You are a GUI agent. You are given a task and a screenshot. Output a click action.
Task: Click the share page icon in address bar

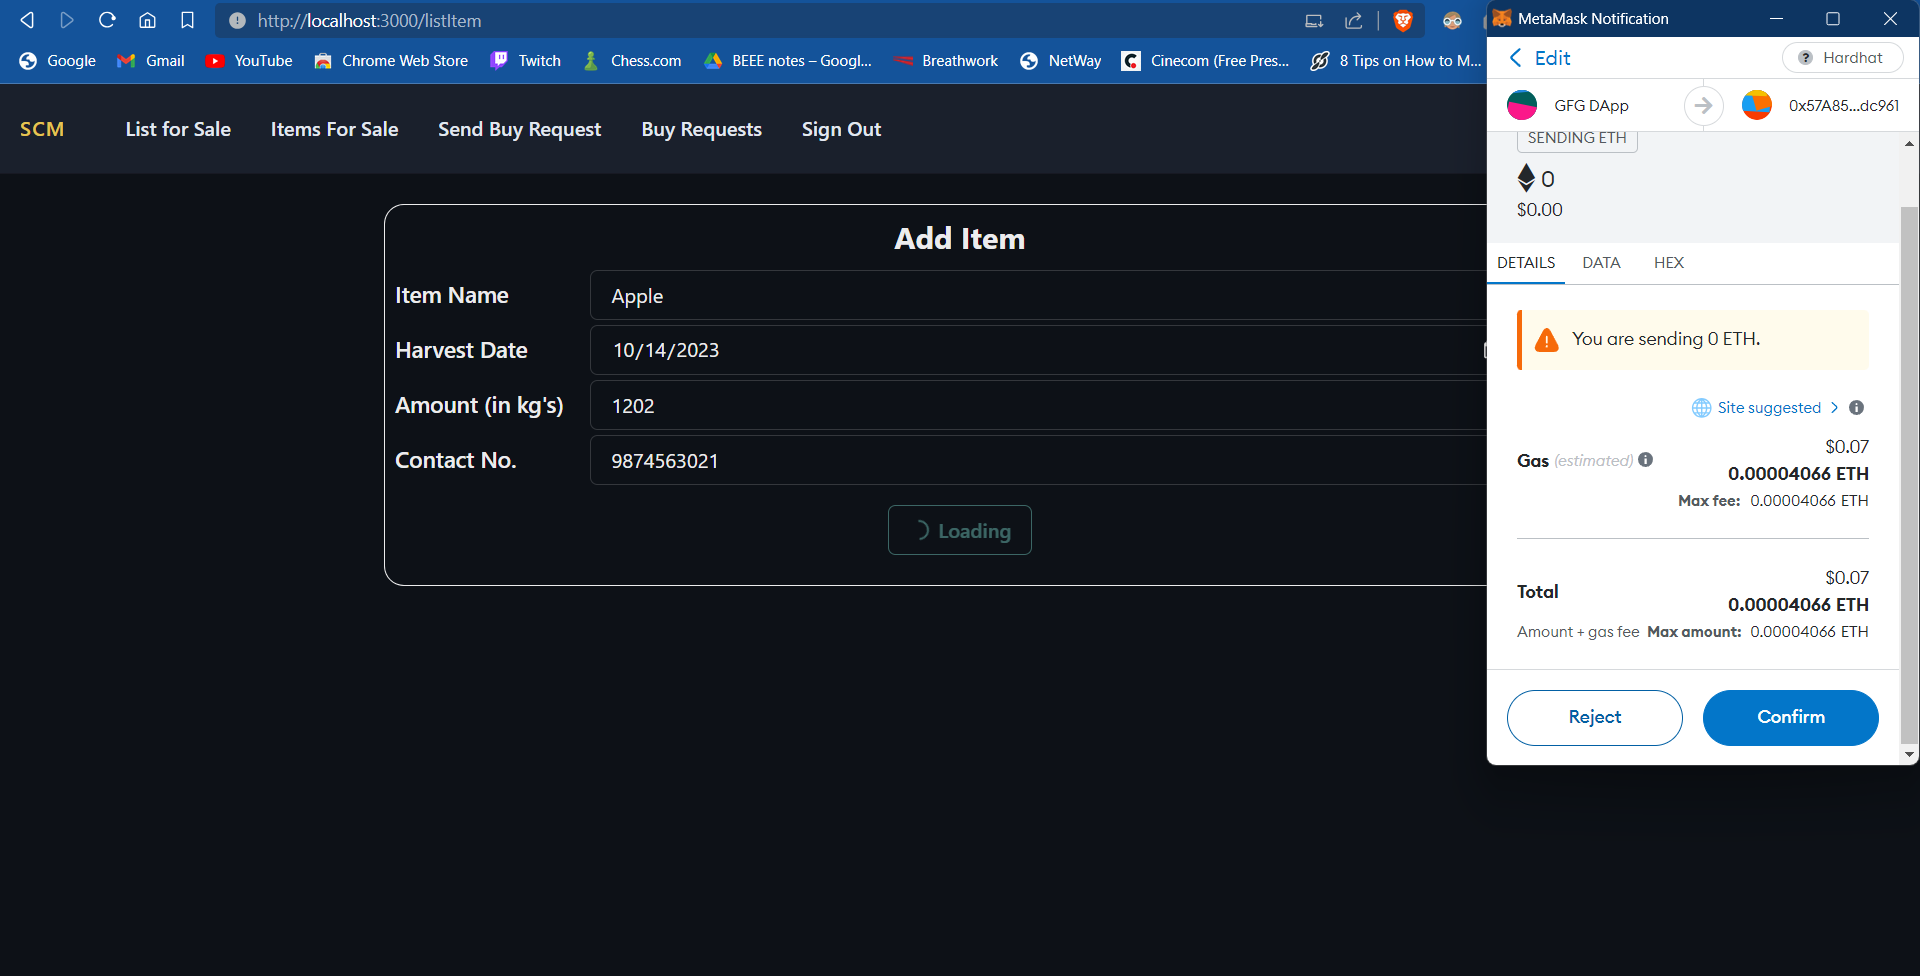1354,20
